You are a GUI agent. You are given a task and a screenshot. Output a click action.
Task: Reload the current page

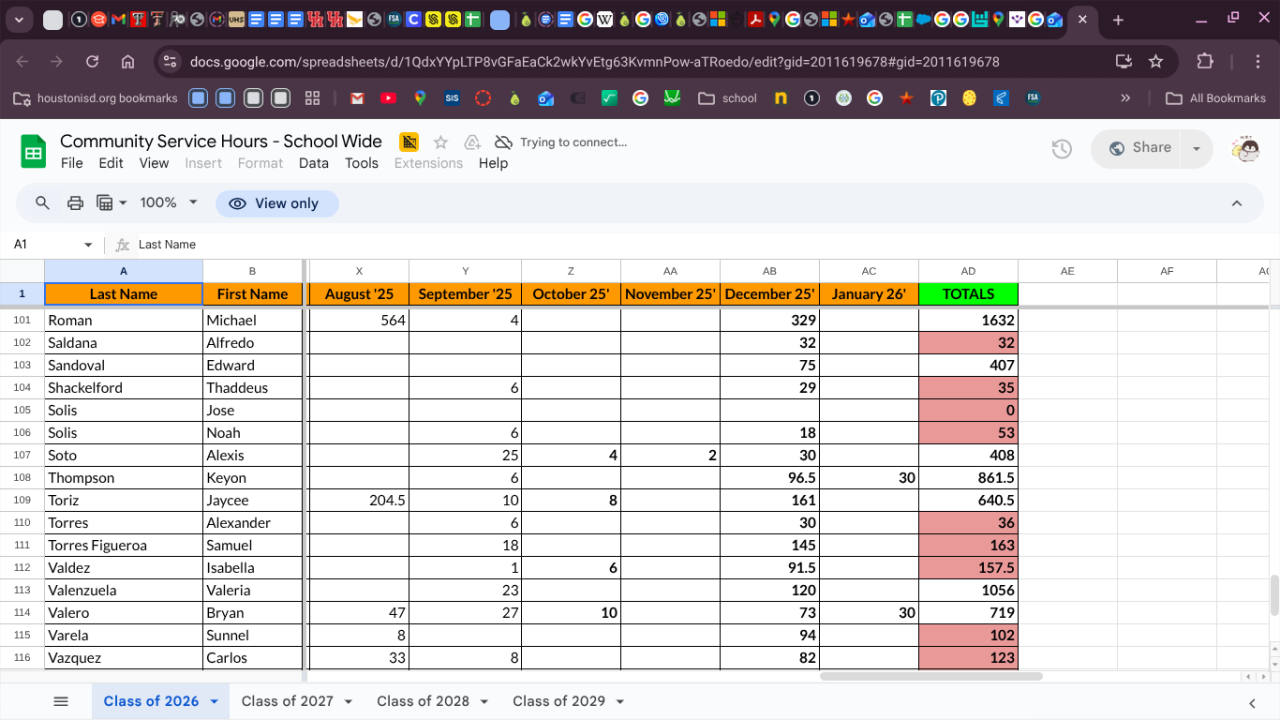tap(92, 62)
